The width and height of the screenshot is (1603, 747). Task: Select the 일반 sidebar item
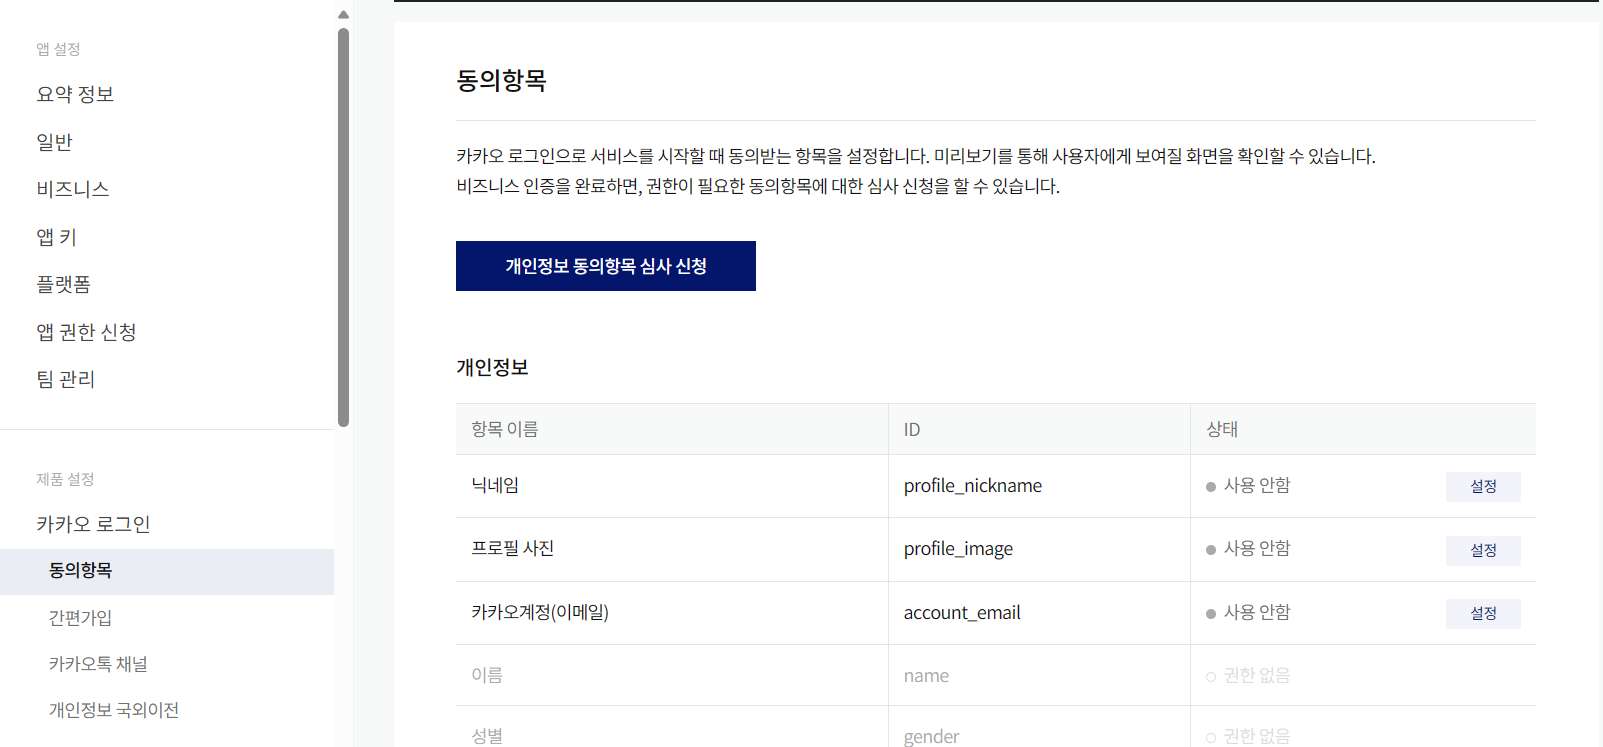coord(54,142)
